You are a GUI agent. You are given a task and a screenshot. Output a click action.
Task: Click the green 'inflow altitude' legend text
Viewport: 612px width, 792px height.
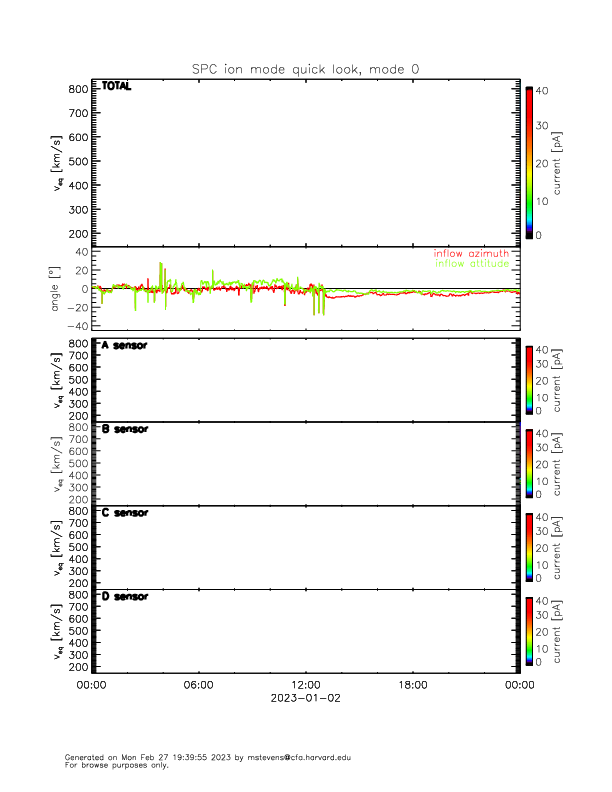tap(471, 264)
